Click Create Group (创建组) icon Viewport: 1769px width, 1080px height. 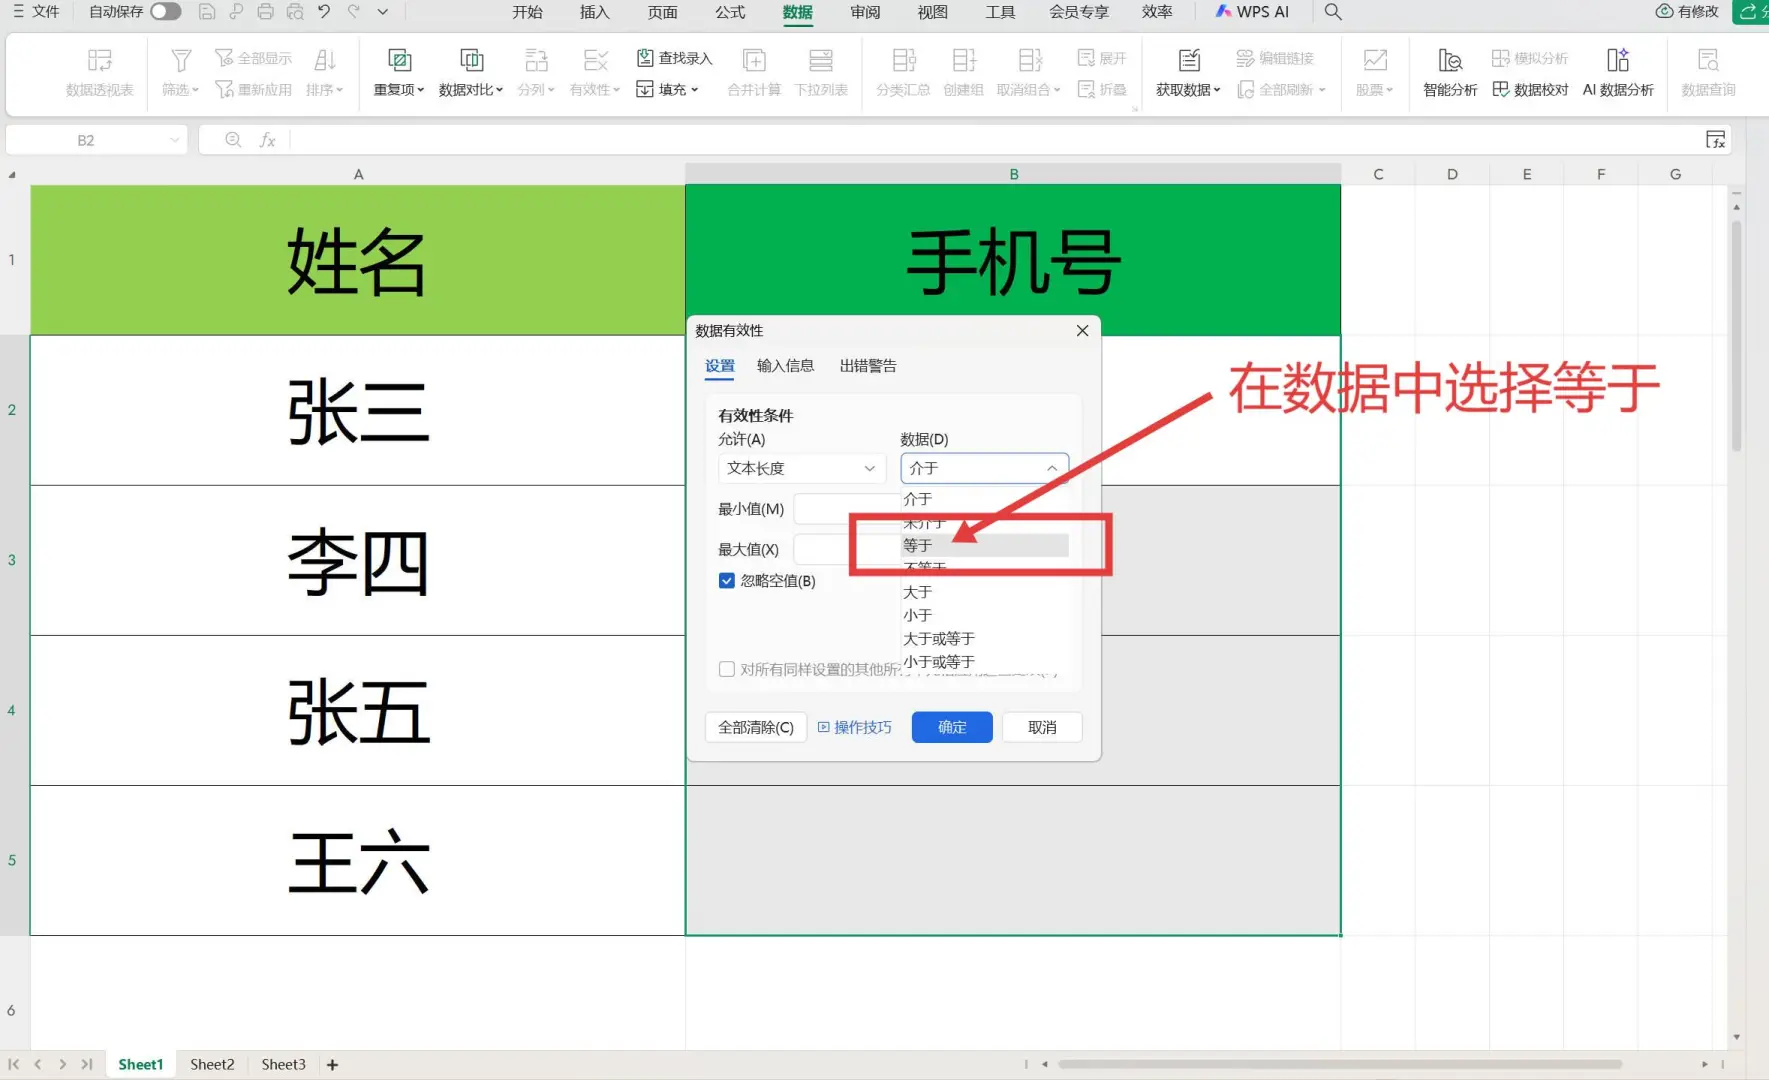(x=964, y=61)
